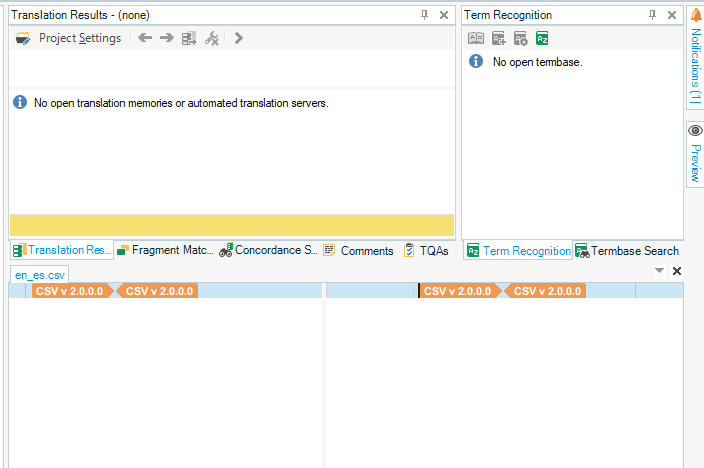Click second target CSV v 2.0.0.0 tag
The image size is (704, 468).
click(545, 291)
